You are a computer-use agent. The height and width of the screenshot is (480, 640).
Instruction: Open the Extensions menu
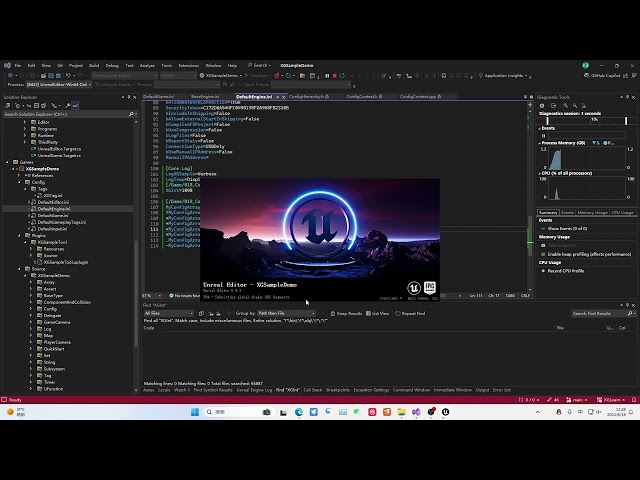189,65
